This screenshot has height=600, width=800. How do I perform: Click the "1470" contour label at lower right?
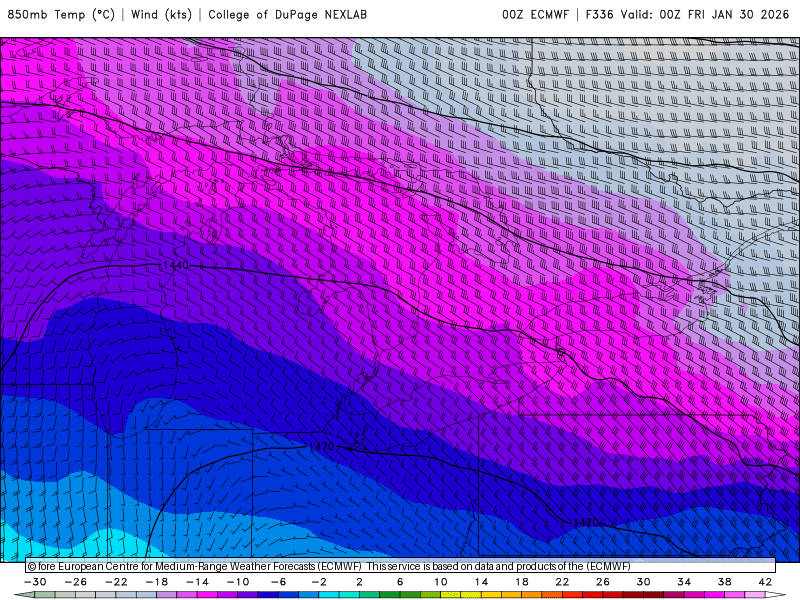586,522
